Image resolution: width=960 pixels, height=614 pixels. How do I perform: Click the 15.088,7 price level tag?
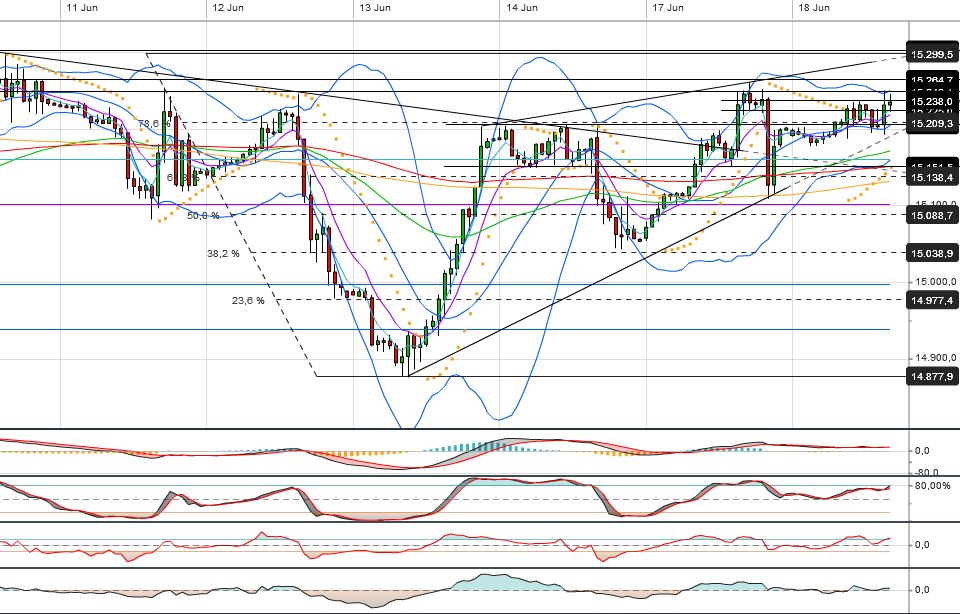coord(932,215)
